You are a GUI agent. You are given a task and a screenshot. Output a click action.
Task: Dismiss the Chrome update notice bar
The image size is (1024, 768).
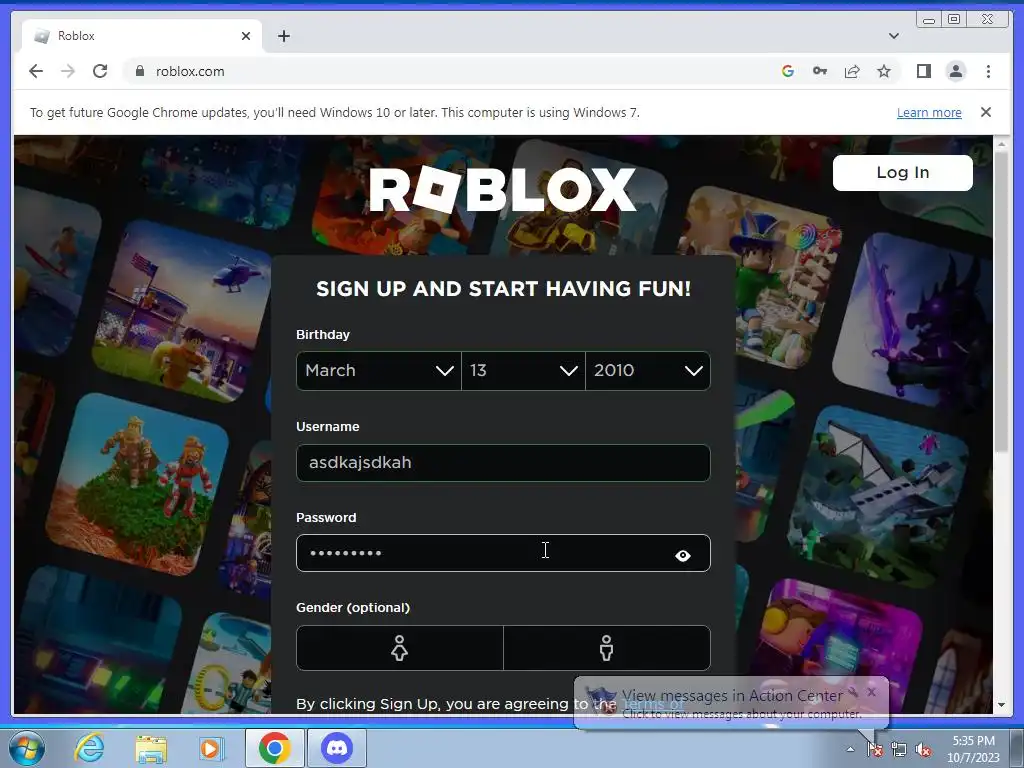(x=986, y=112)
